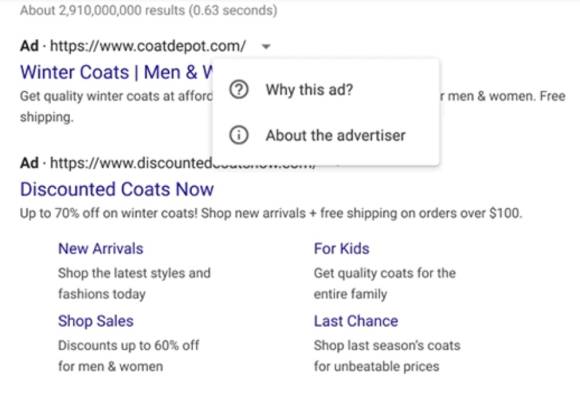
Task: Click the first ad's 'Ad' label
Action: (x=29, y=46)
